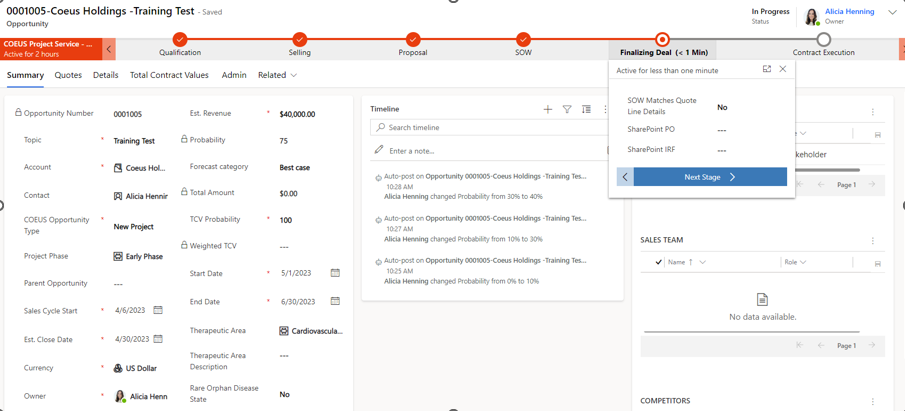Switch to the Details tab
Image resolution: width=905 pixels, height=411 pixels.
click(x=106, y=75)
